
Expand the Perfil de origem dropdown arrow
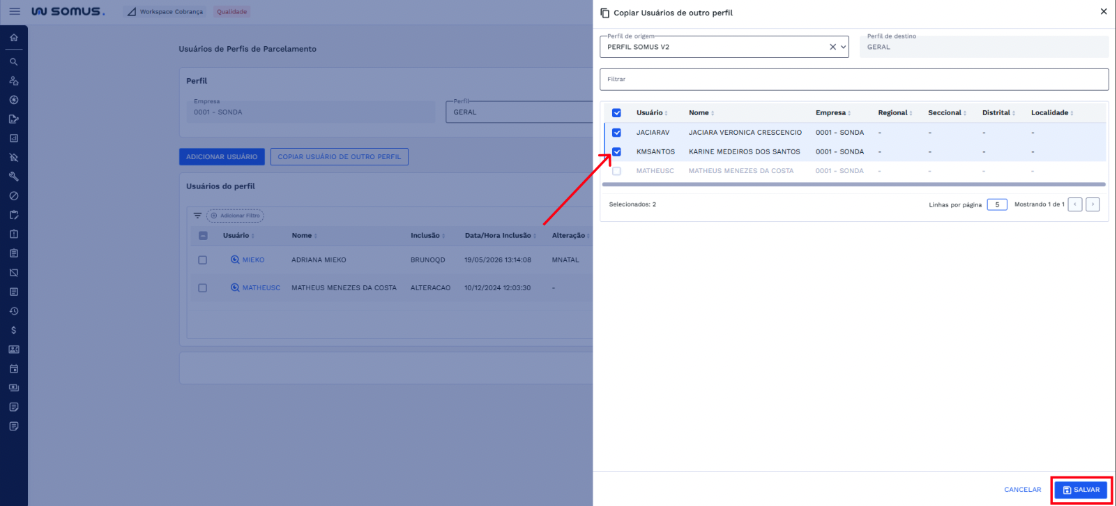coord(844,46)
